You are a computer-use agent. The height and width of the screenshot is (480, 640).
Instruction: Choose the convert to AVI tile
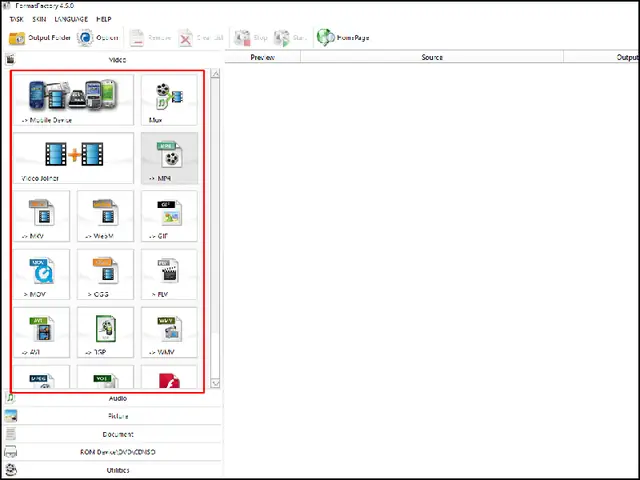point(42,332)
